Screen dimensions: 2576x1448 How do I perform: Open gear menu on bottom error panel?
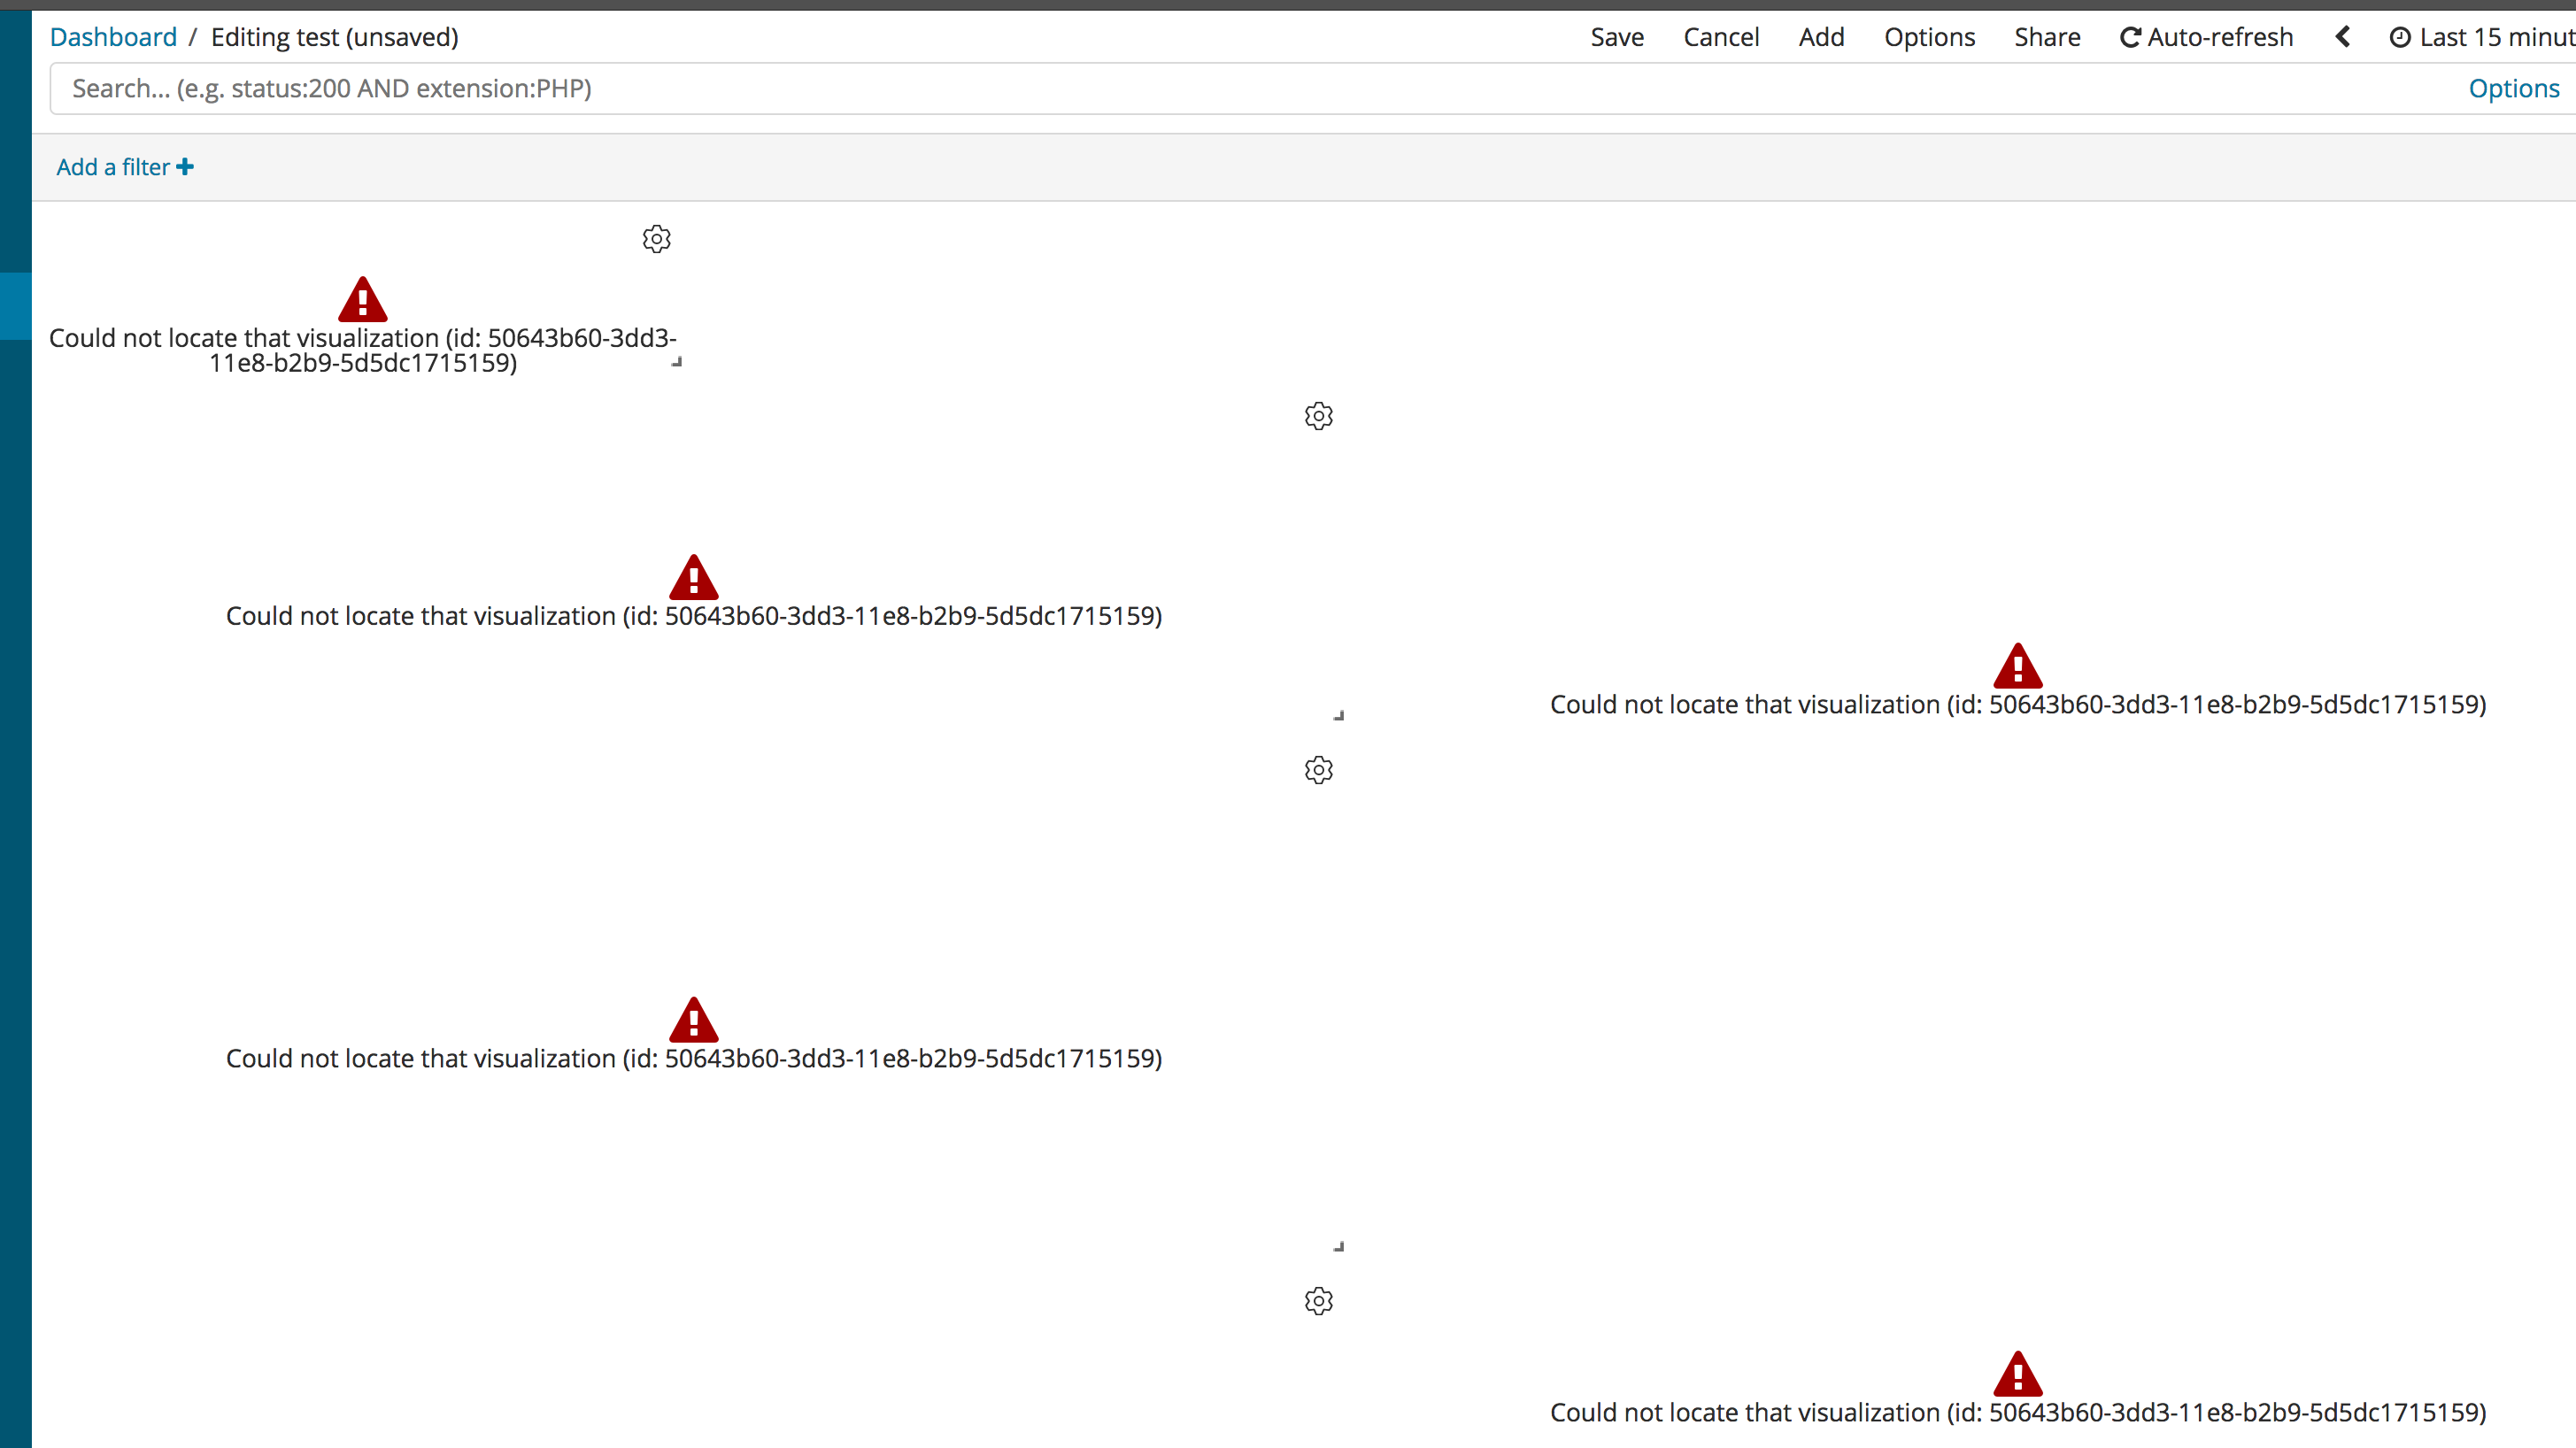[x=1318, y=1300]
